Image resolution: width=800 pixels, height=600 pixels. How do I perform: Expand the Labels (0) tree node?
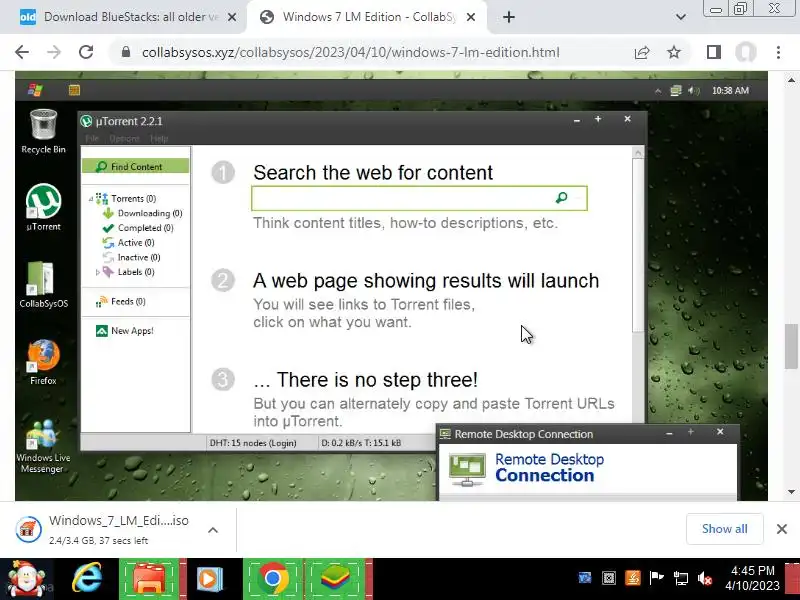pyautogui.click(x=97, y=272)
